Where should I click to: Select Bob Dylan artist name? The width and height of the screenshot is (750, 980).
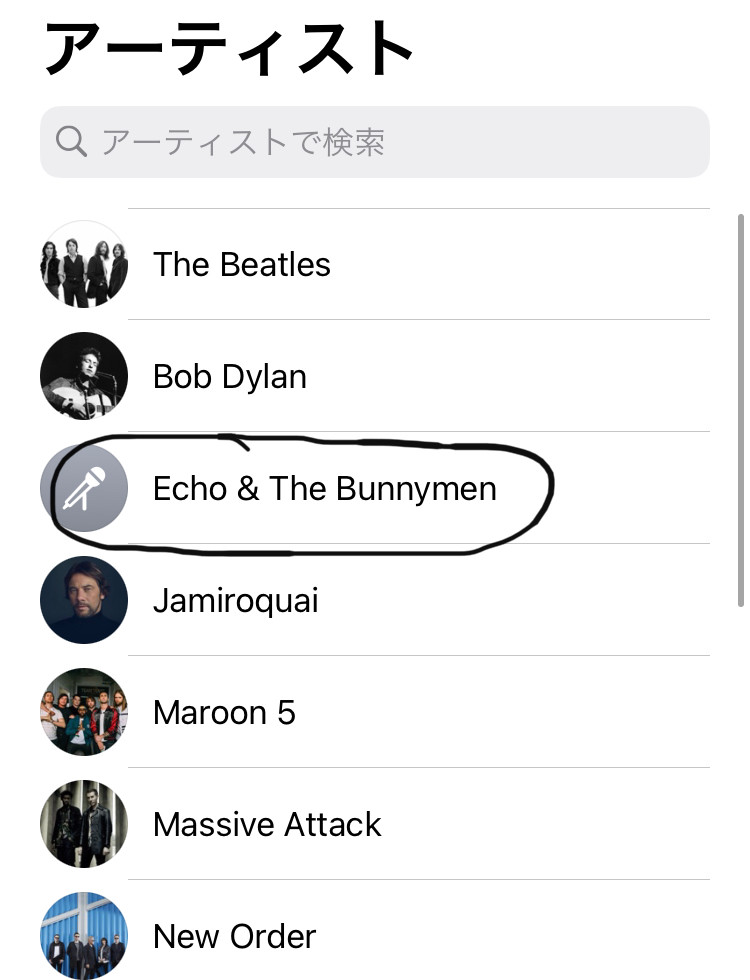pos(230,376)
